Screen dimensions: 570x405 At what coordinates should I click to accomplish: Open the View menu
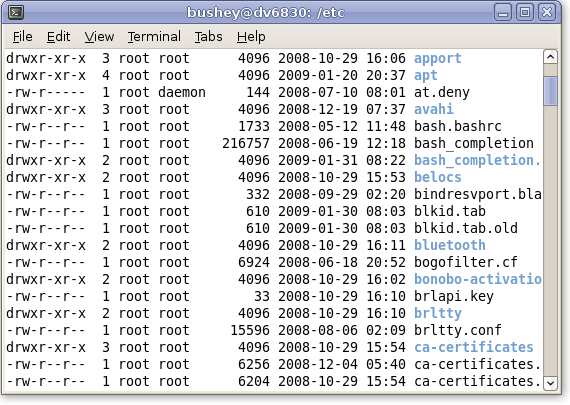click(99, 37)
